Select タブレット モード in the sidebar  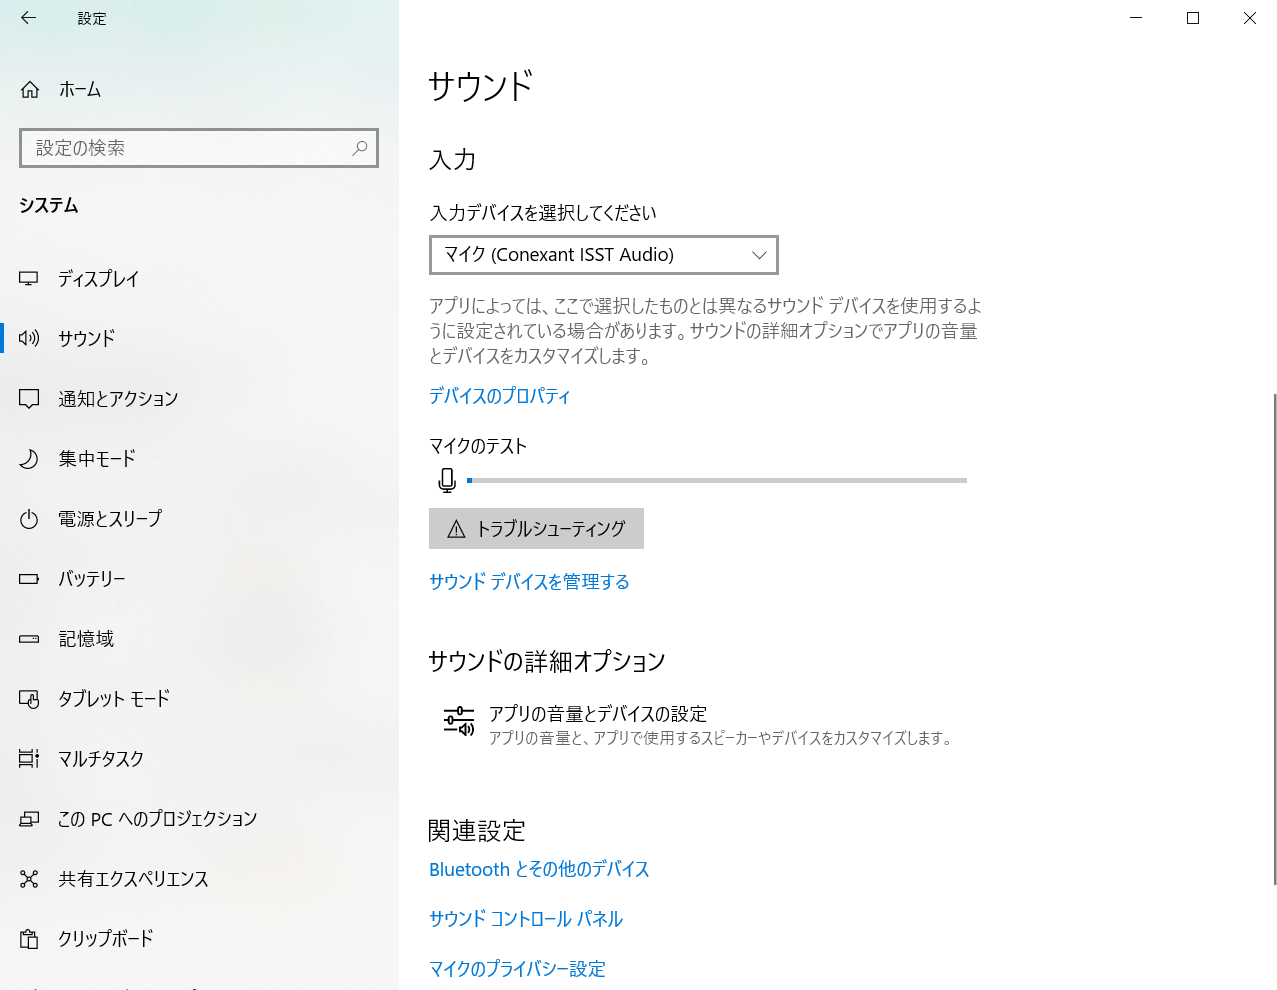point(199,698)
